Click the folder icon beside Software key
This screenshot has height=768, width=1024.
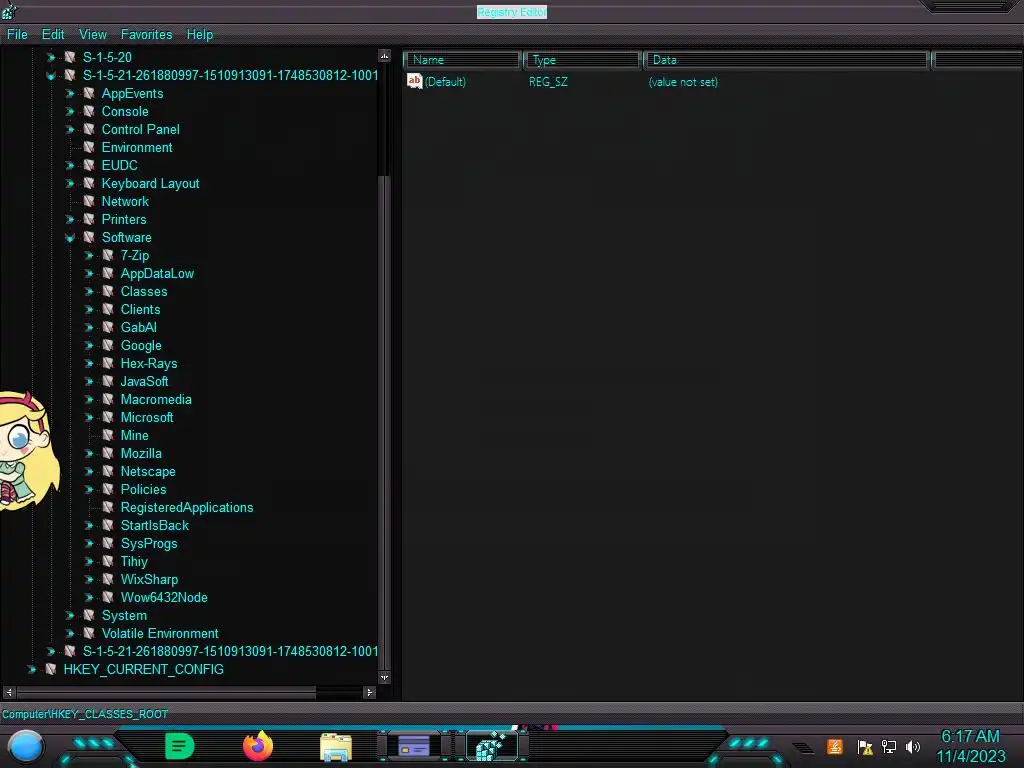(89, 237)
